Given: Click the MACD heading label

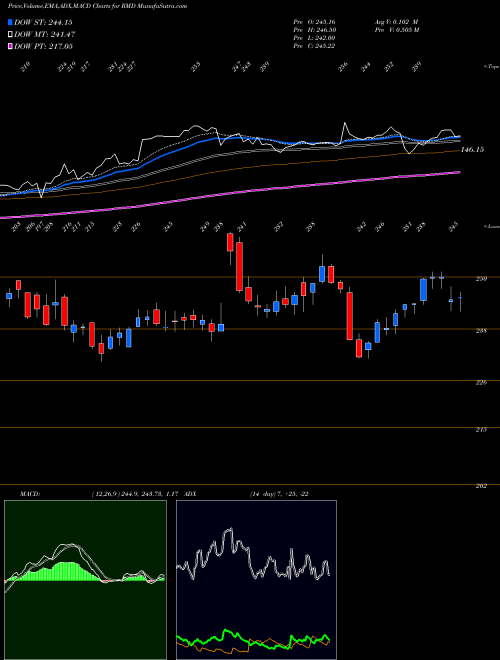Looking at the screenshot, I should coord(29,494).
